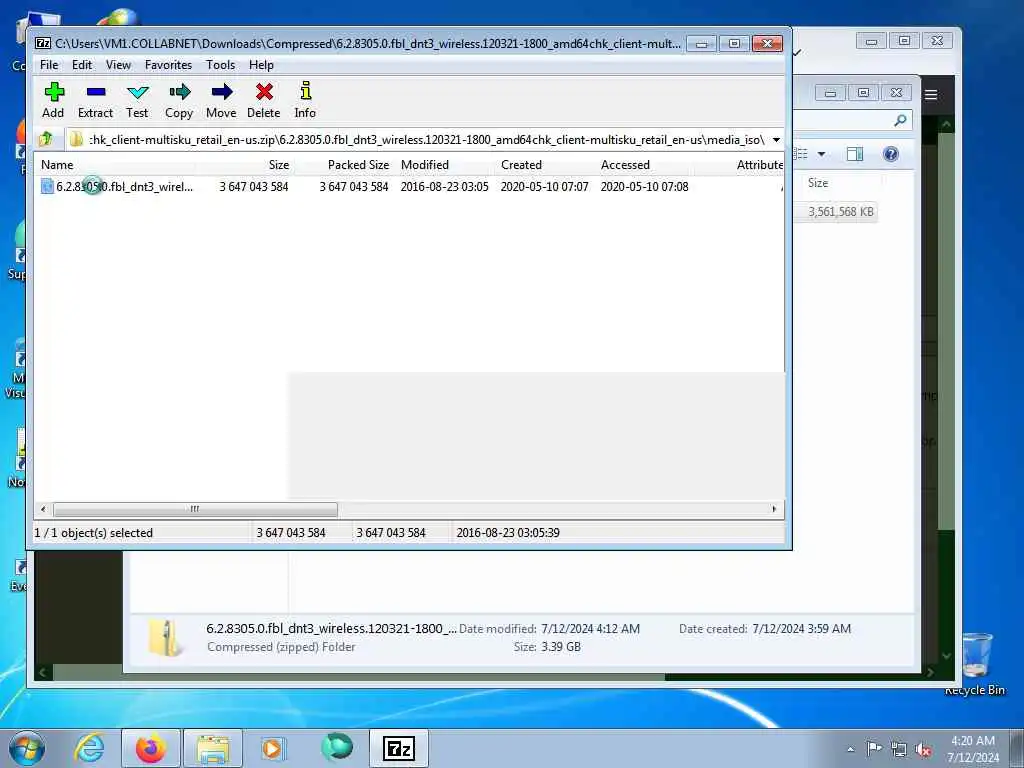Click status bar timestamp 2016-08-23 03:05:39
The image size is (1024, 768).
(507, 533)
